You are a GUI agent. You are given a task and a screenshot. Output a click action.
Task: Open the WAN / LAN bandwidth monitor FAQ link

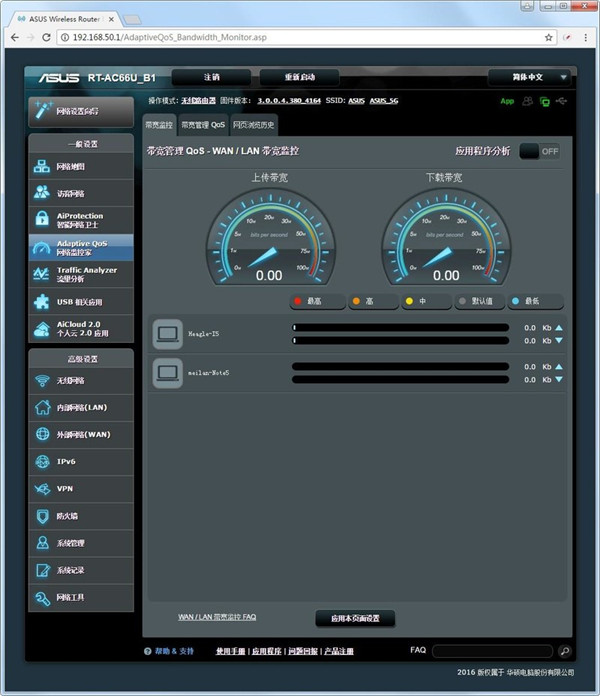[x=217, y=618]
